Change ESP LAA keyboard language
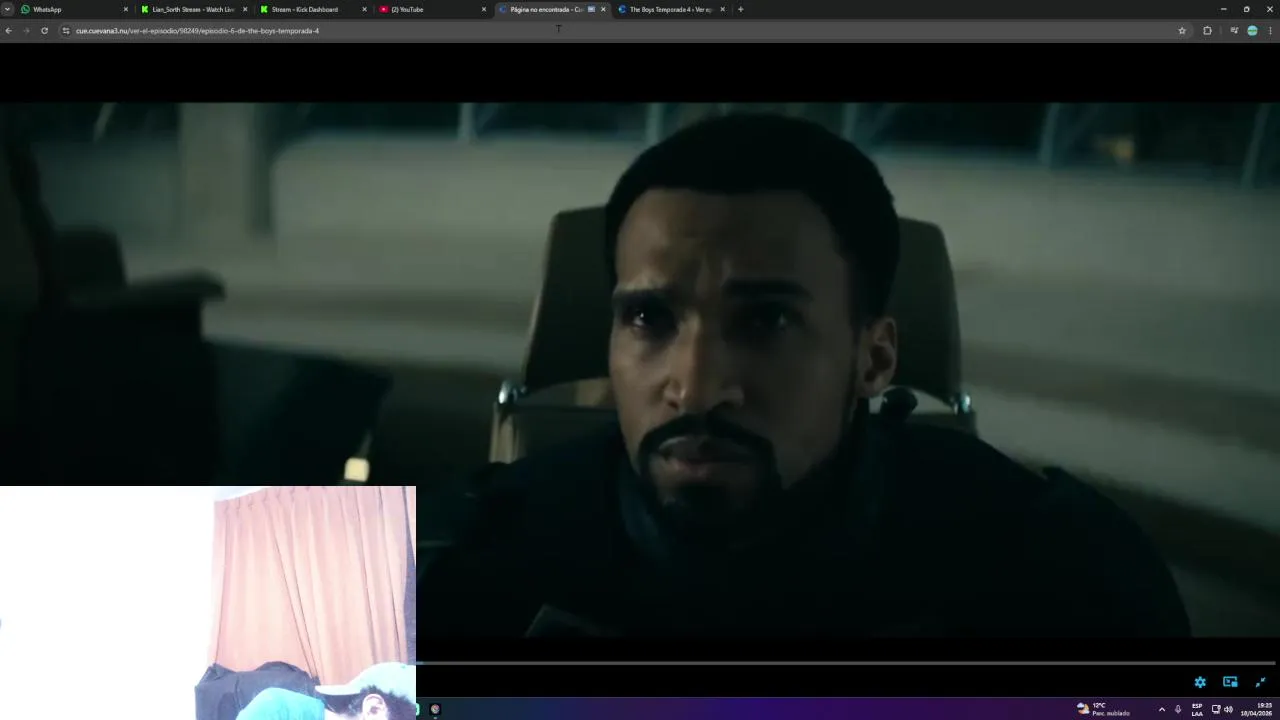 [x=1197, y=709]
